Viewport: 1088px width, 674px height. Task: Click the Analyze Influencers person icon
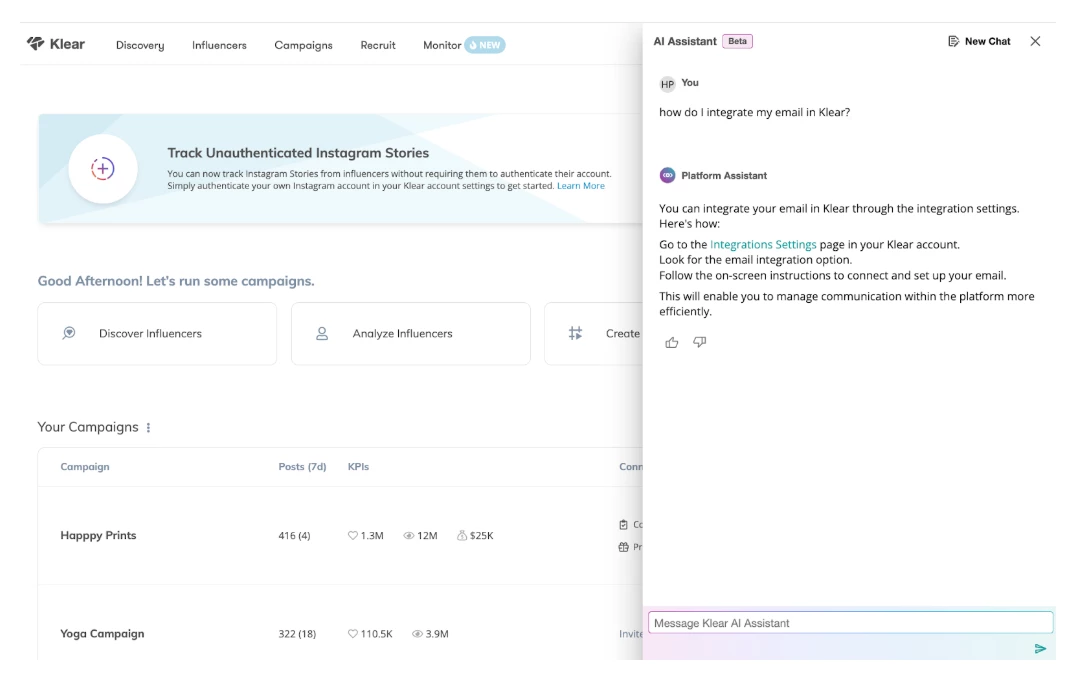322,334
